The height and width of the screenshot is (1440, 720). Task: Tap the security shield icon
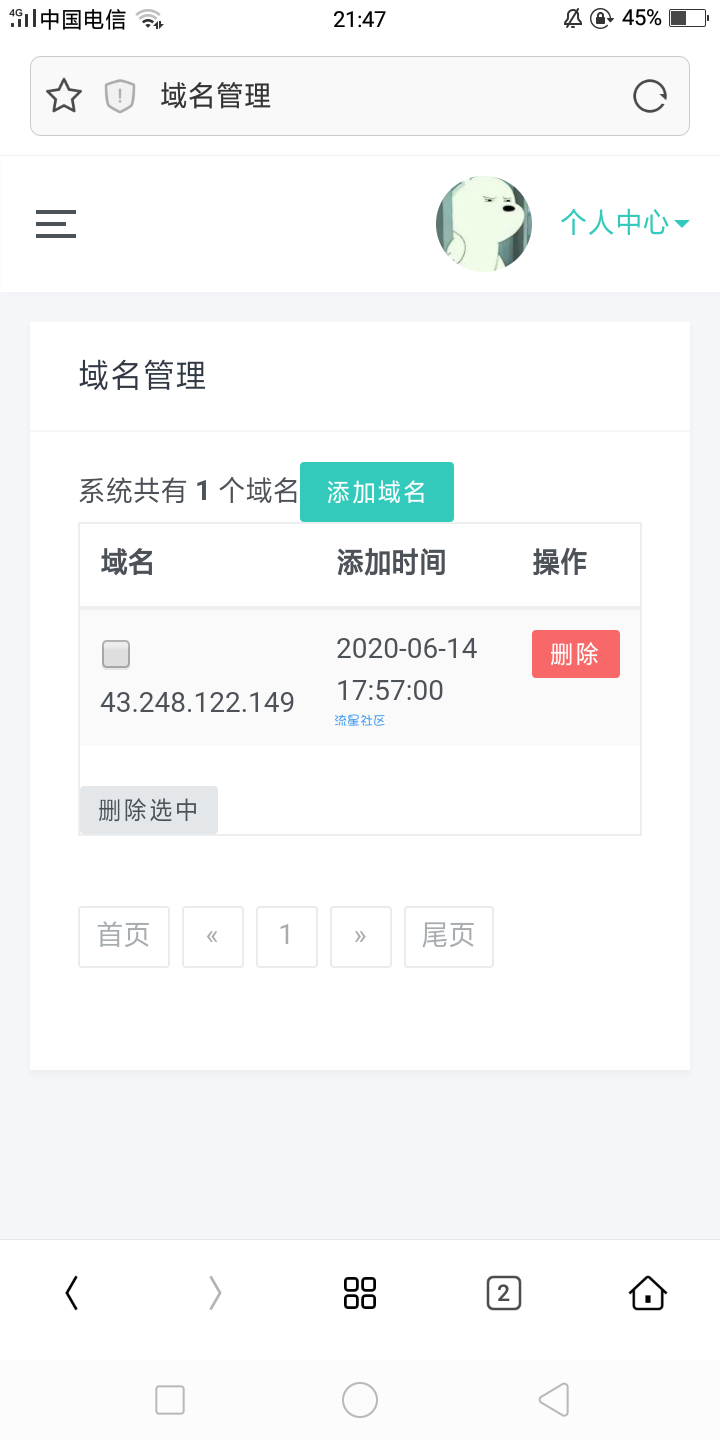120,96
